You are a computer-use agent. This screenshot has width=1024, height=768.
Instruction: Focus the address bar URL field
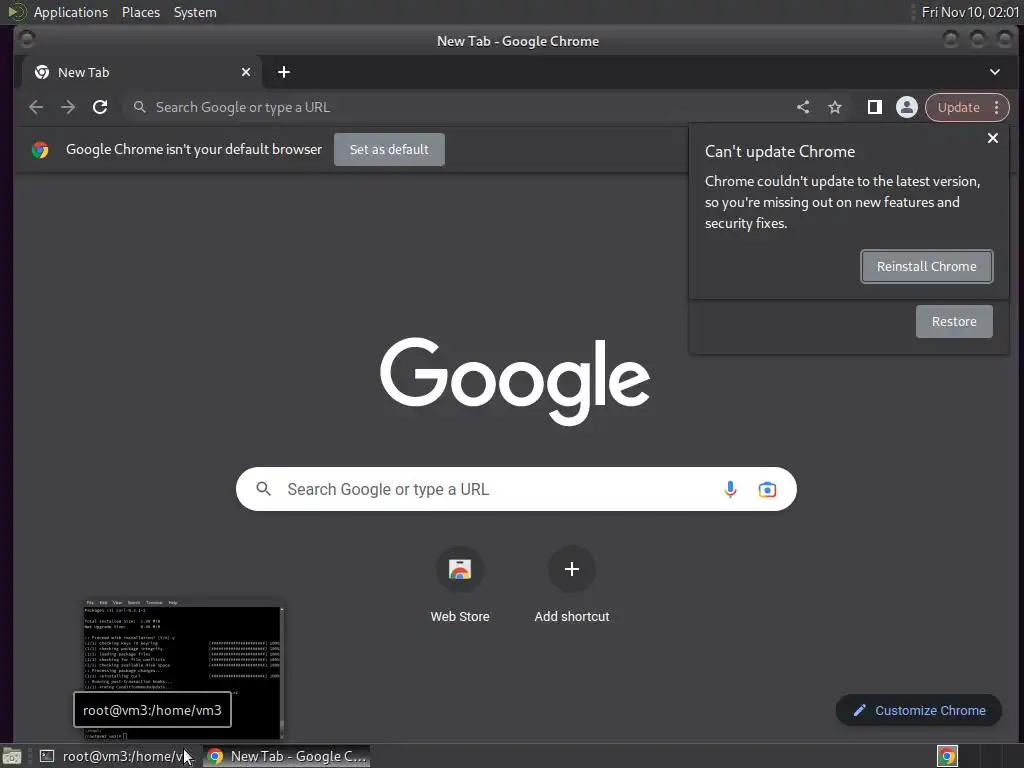pos(457,107)
